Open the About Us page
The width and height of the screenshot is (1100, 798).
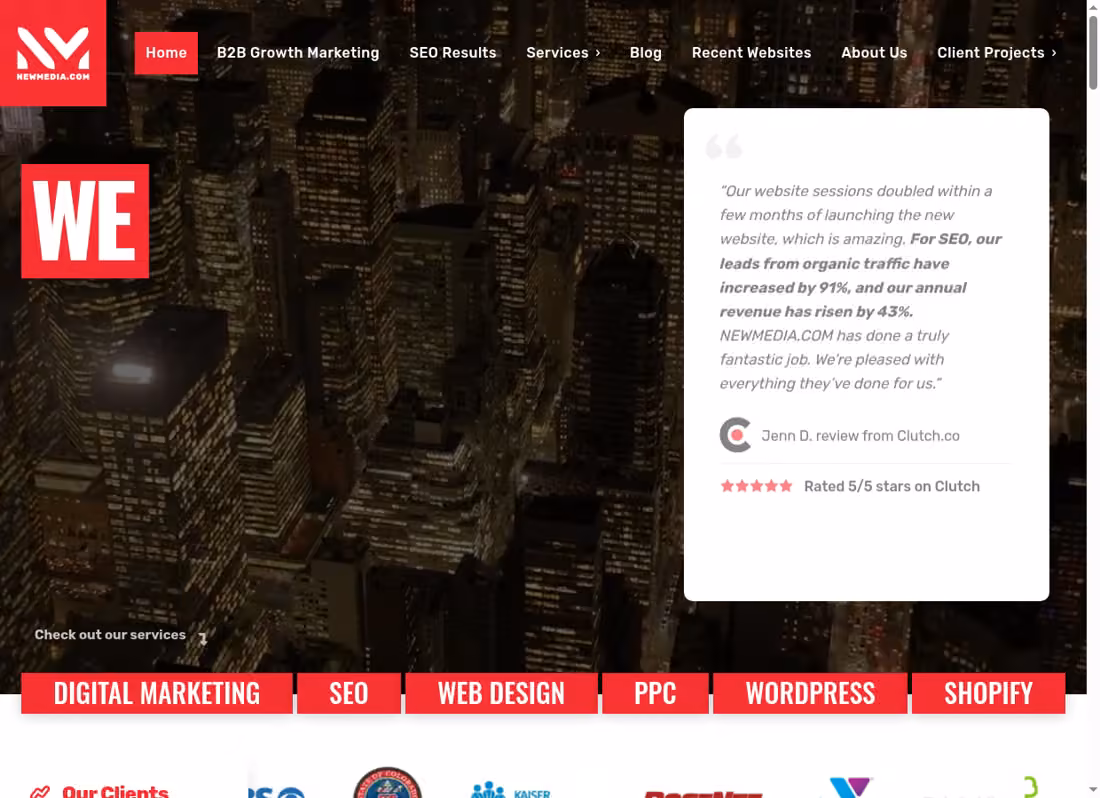[x=874, y=53]
